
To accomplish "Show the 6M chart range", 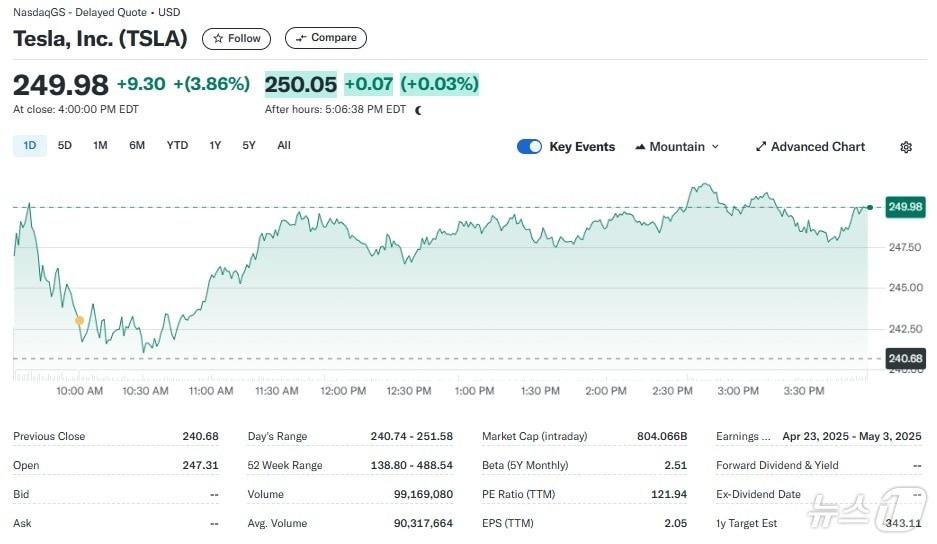I will [137, 146].
